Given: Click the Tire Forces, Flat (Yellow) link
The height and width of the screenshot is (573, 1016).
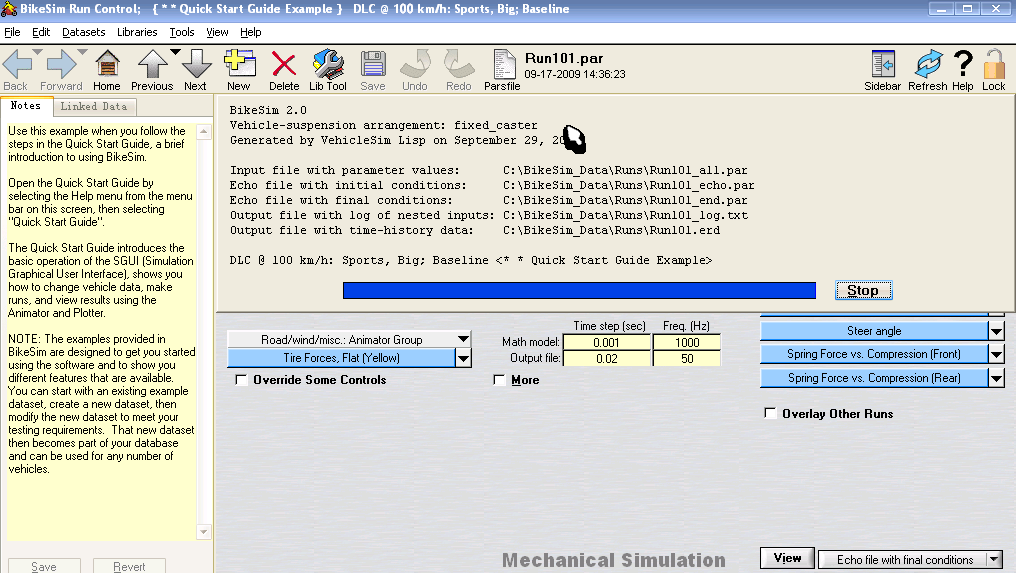Looking at the screenshot, I should pyautogui.click(x=341, y=358).
